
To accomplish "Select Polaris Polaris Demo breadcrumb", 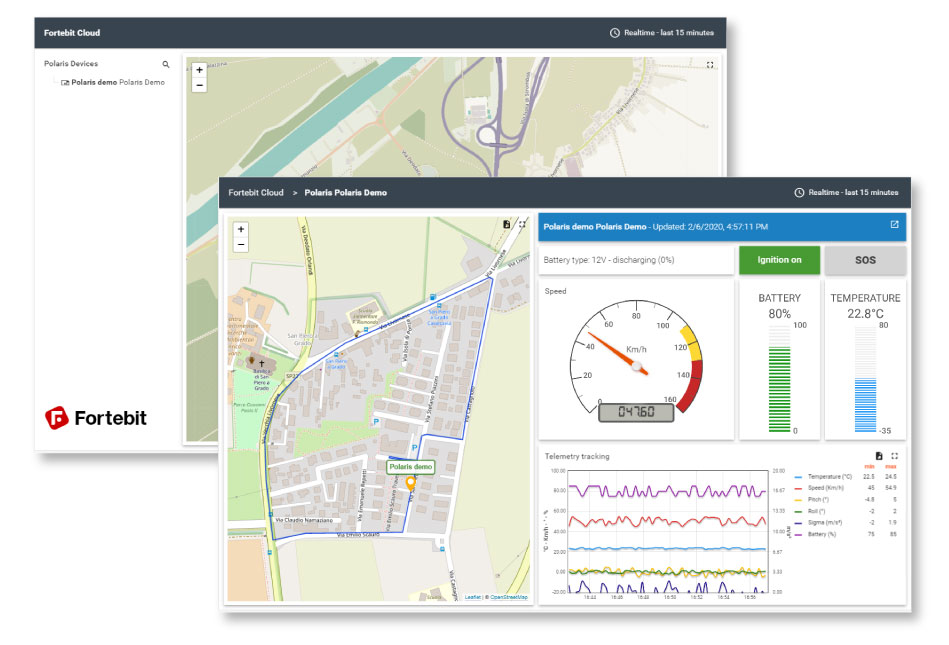I will (x=346, y=192).
